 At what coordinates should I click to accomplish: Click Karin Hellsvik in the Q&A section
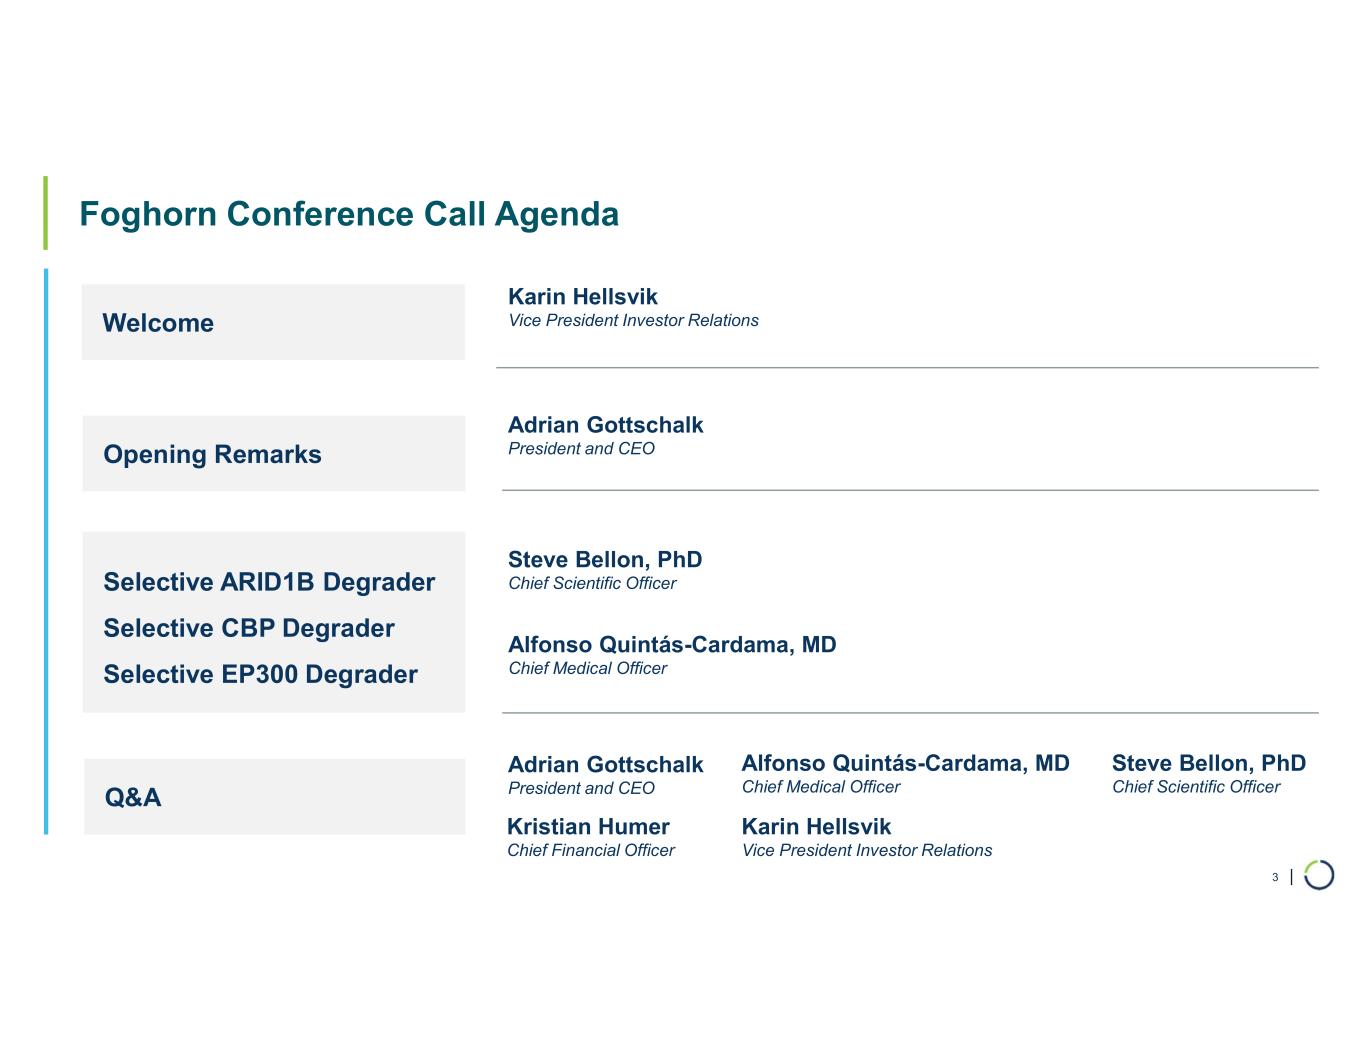click(816, 827)
